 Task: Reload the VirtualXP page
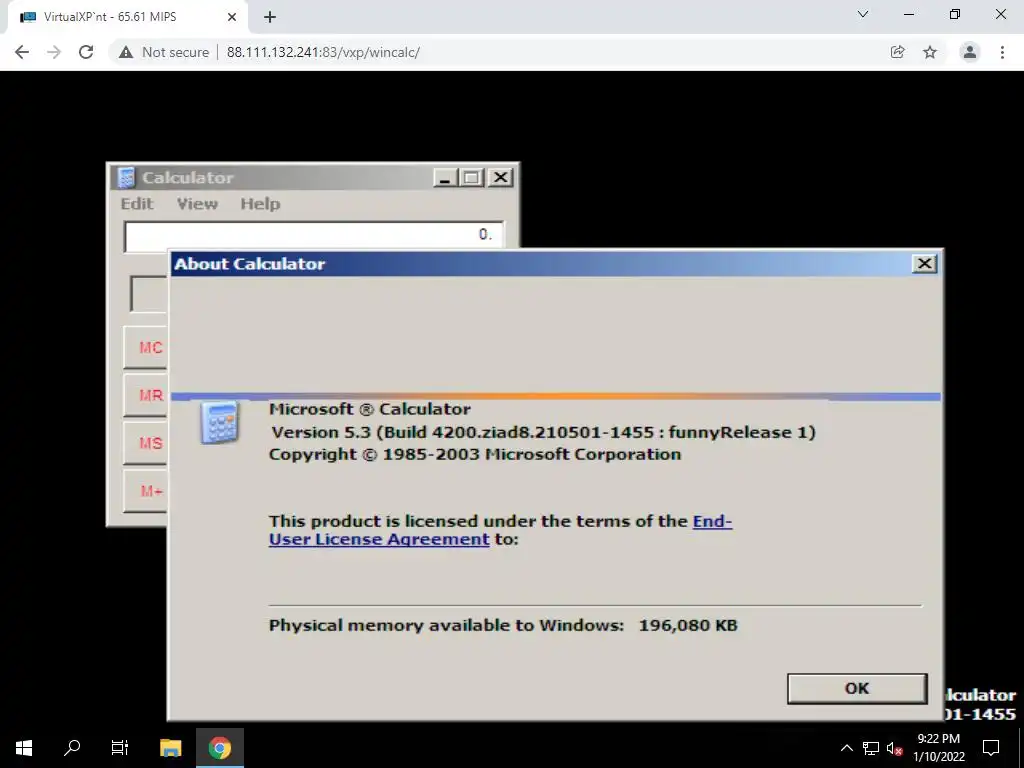click(86, 52)
